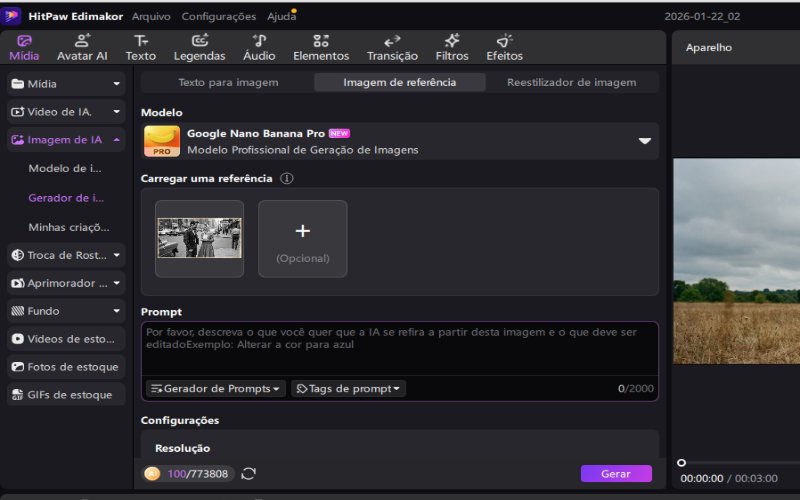Viewport: 800px width, 500px height.
Task: Collapse the Imagem de IA section
Action: click(117, 140)
